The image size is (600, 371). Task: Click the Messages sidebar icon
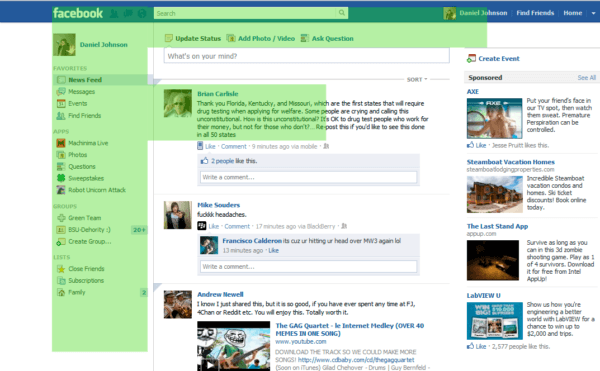(61, 92)
